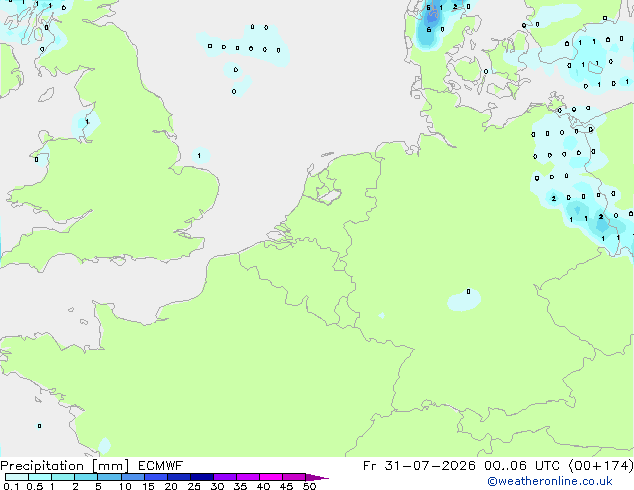
Task: Click the '0' value on the Welsh coast
Action: 36,160
